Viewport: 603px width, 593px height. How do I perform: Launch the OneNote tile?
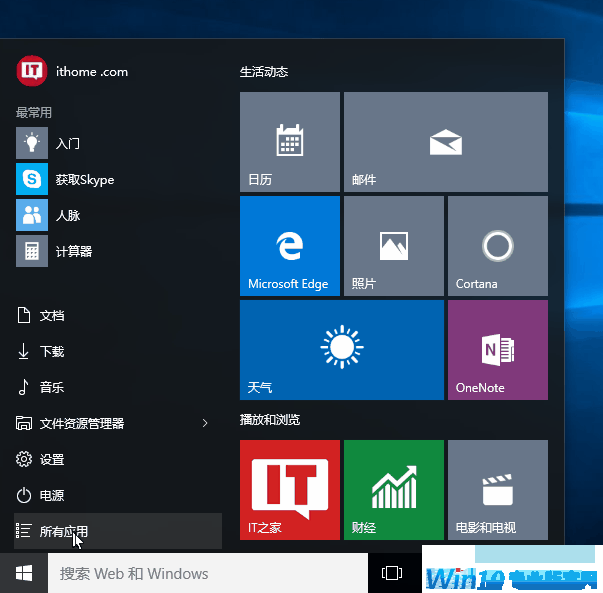(497, 350)
